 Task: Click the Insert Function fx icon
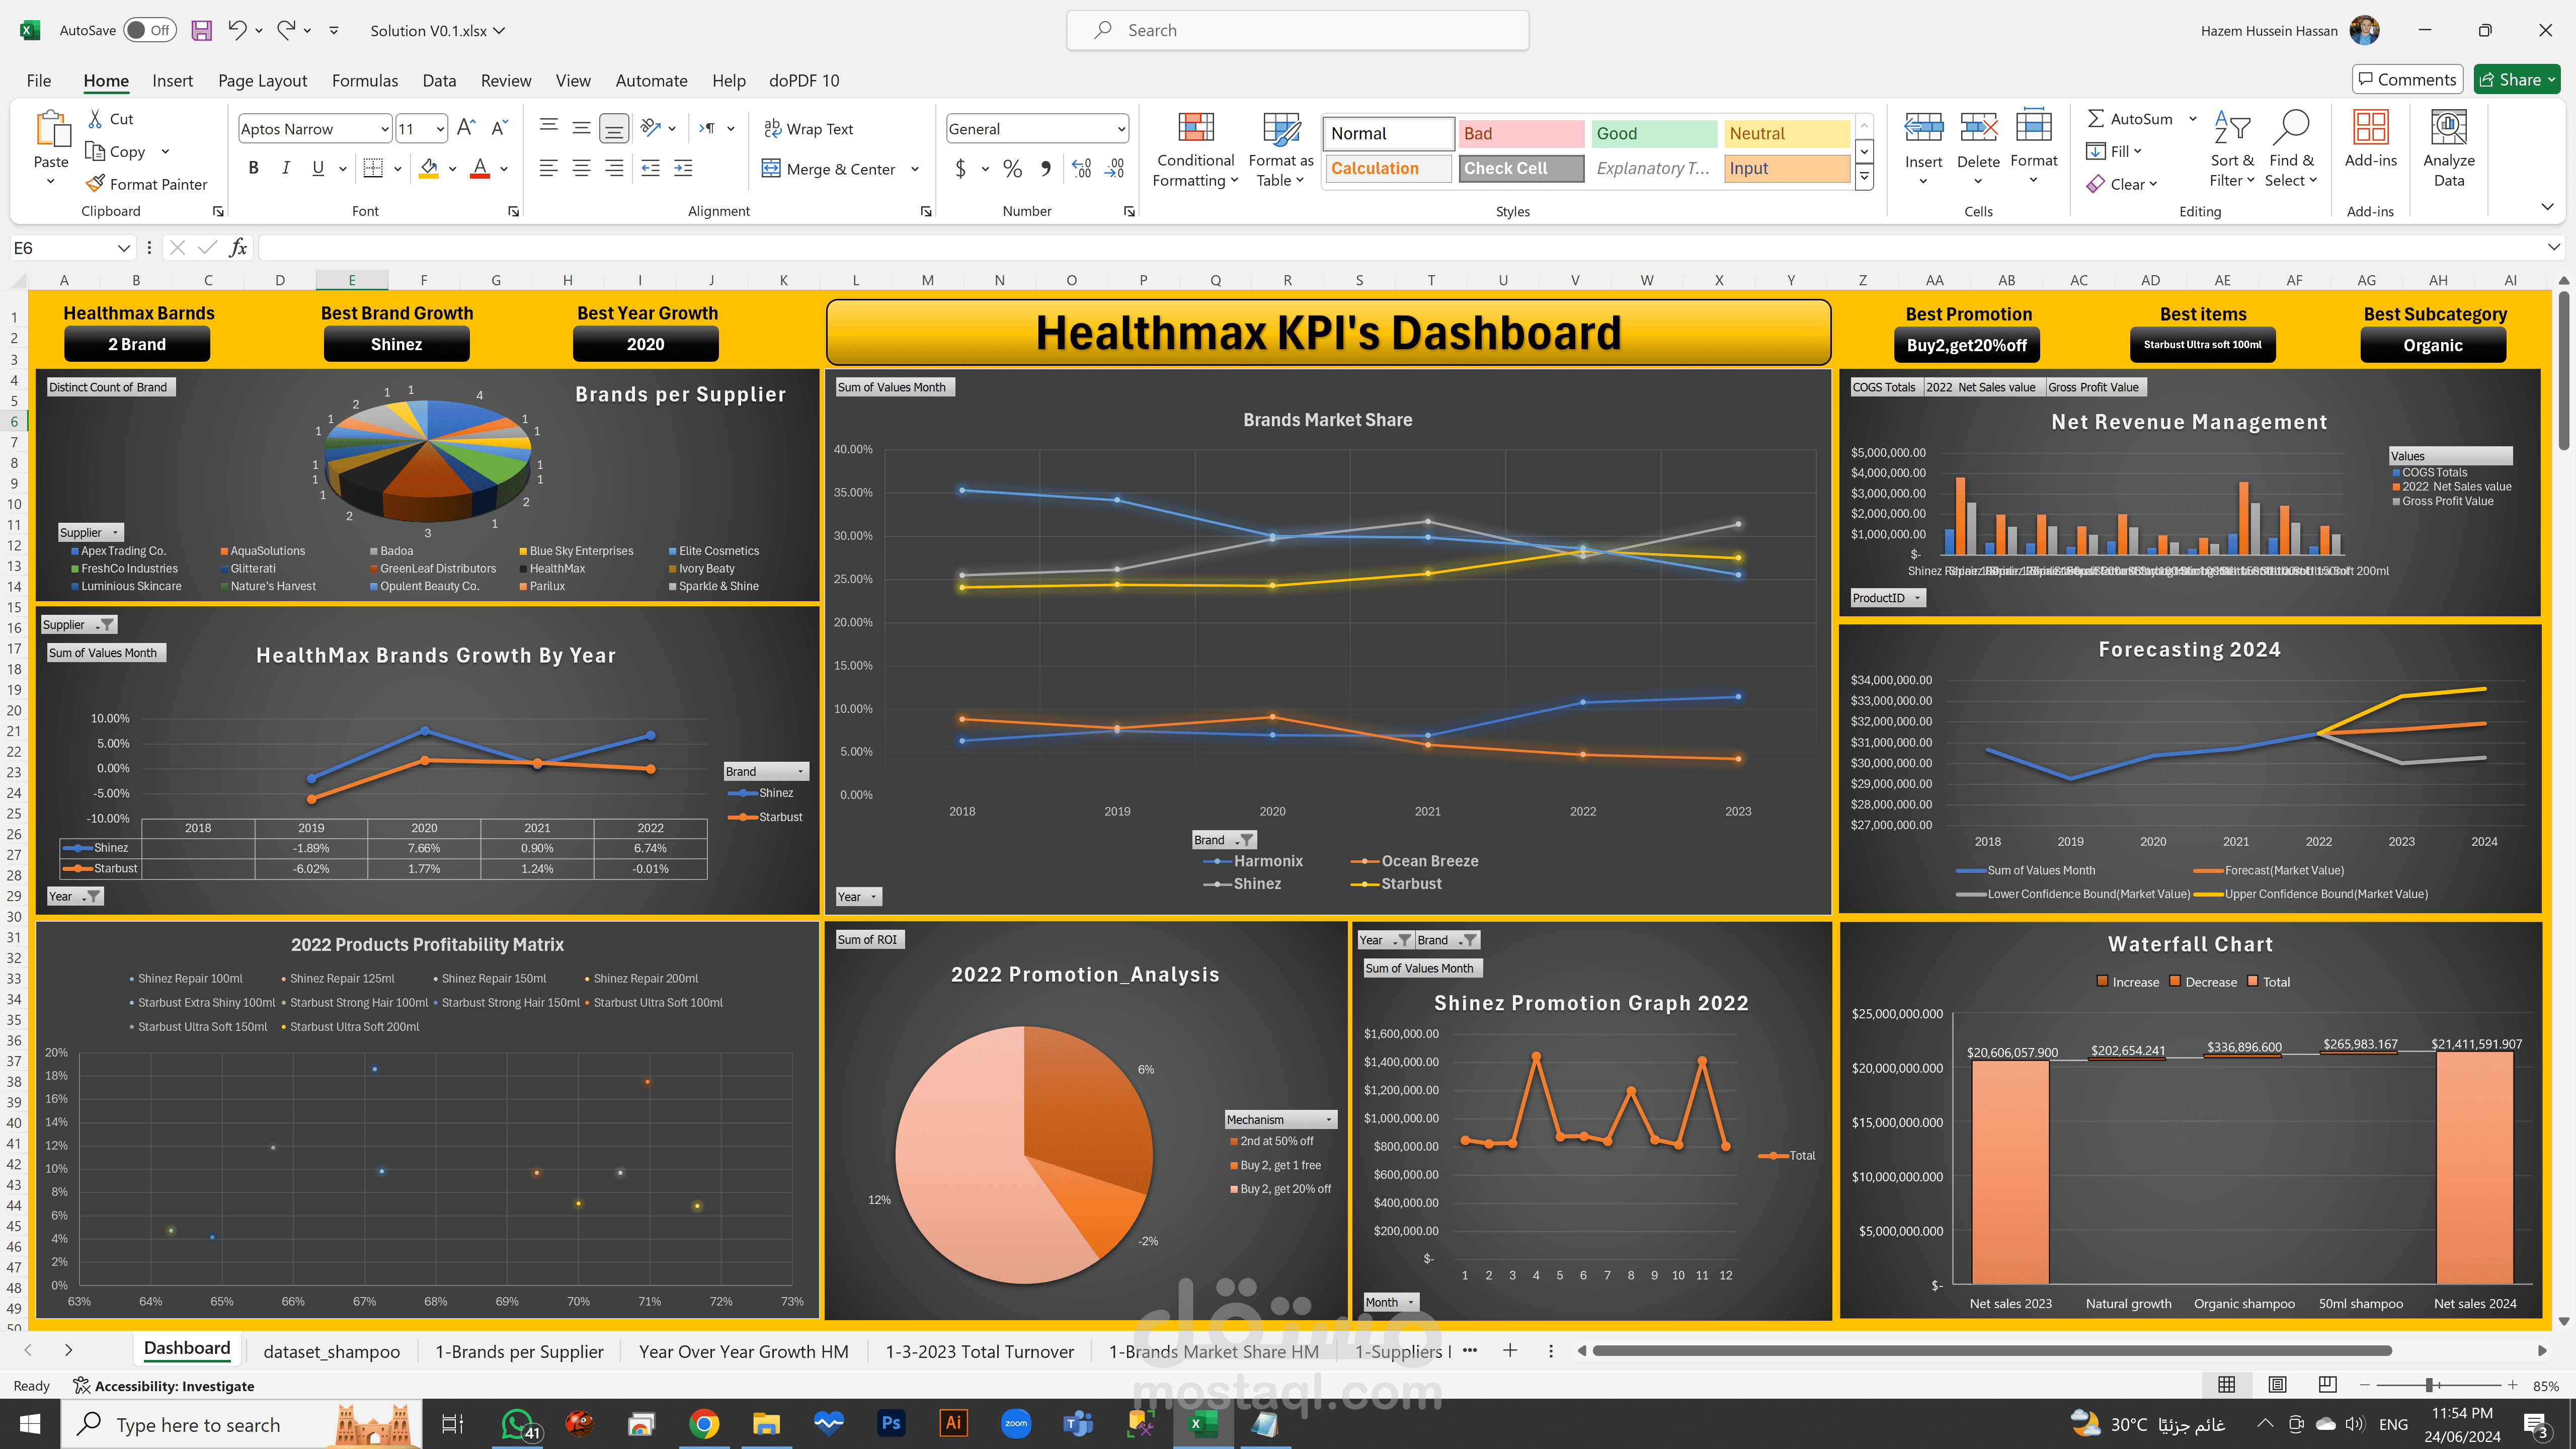click(238, 247)
